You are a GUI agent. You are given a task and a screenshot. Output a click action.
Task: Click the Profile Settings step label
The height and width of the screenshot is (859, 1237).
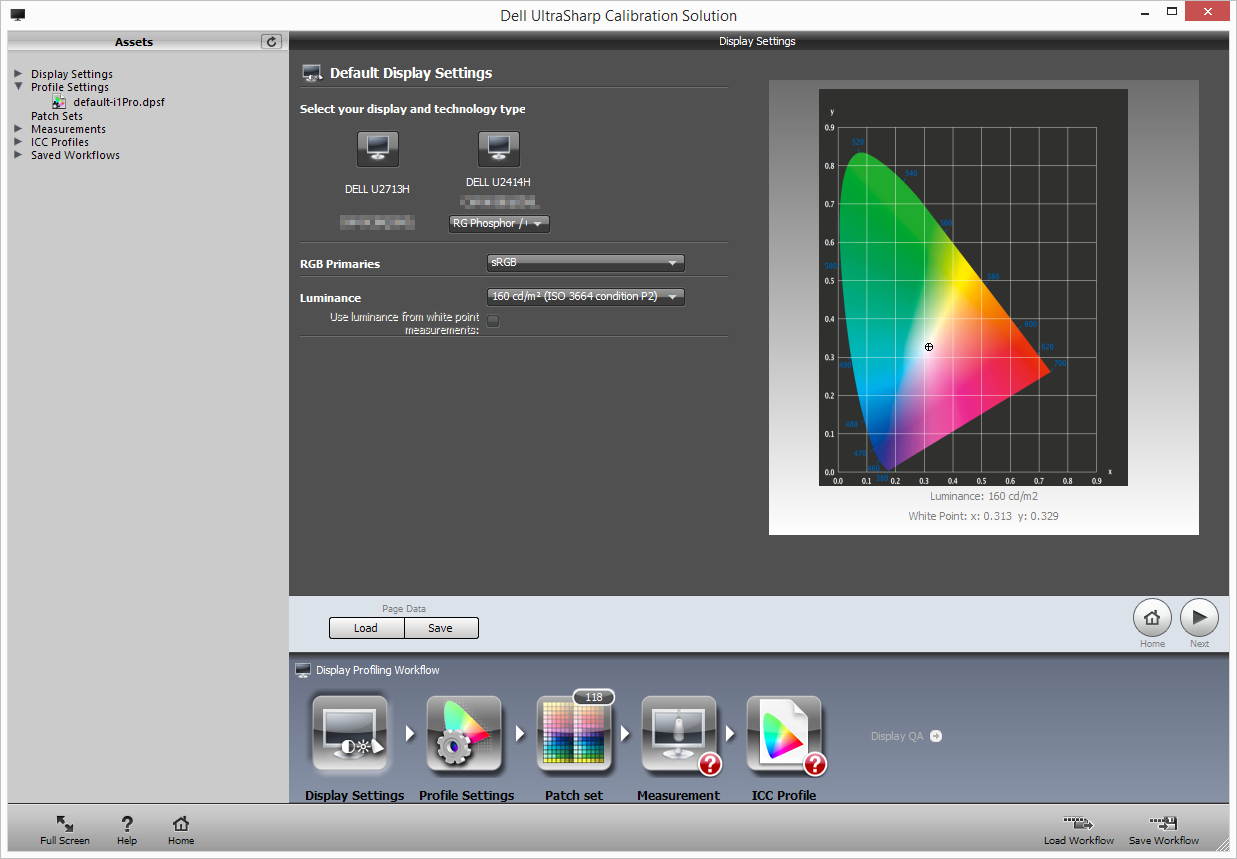click(x=466, y=796)
